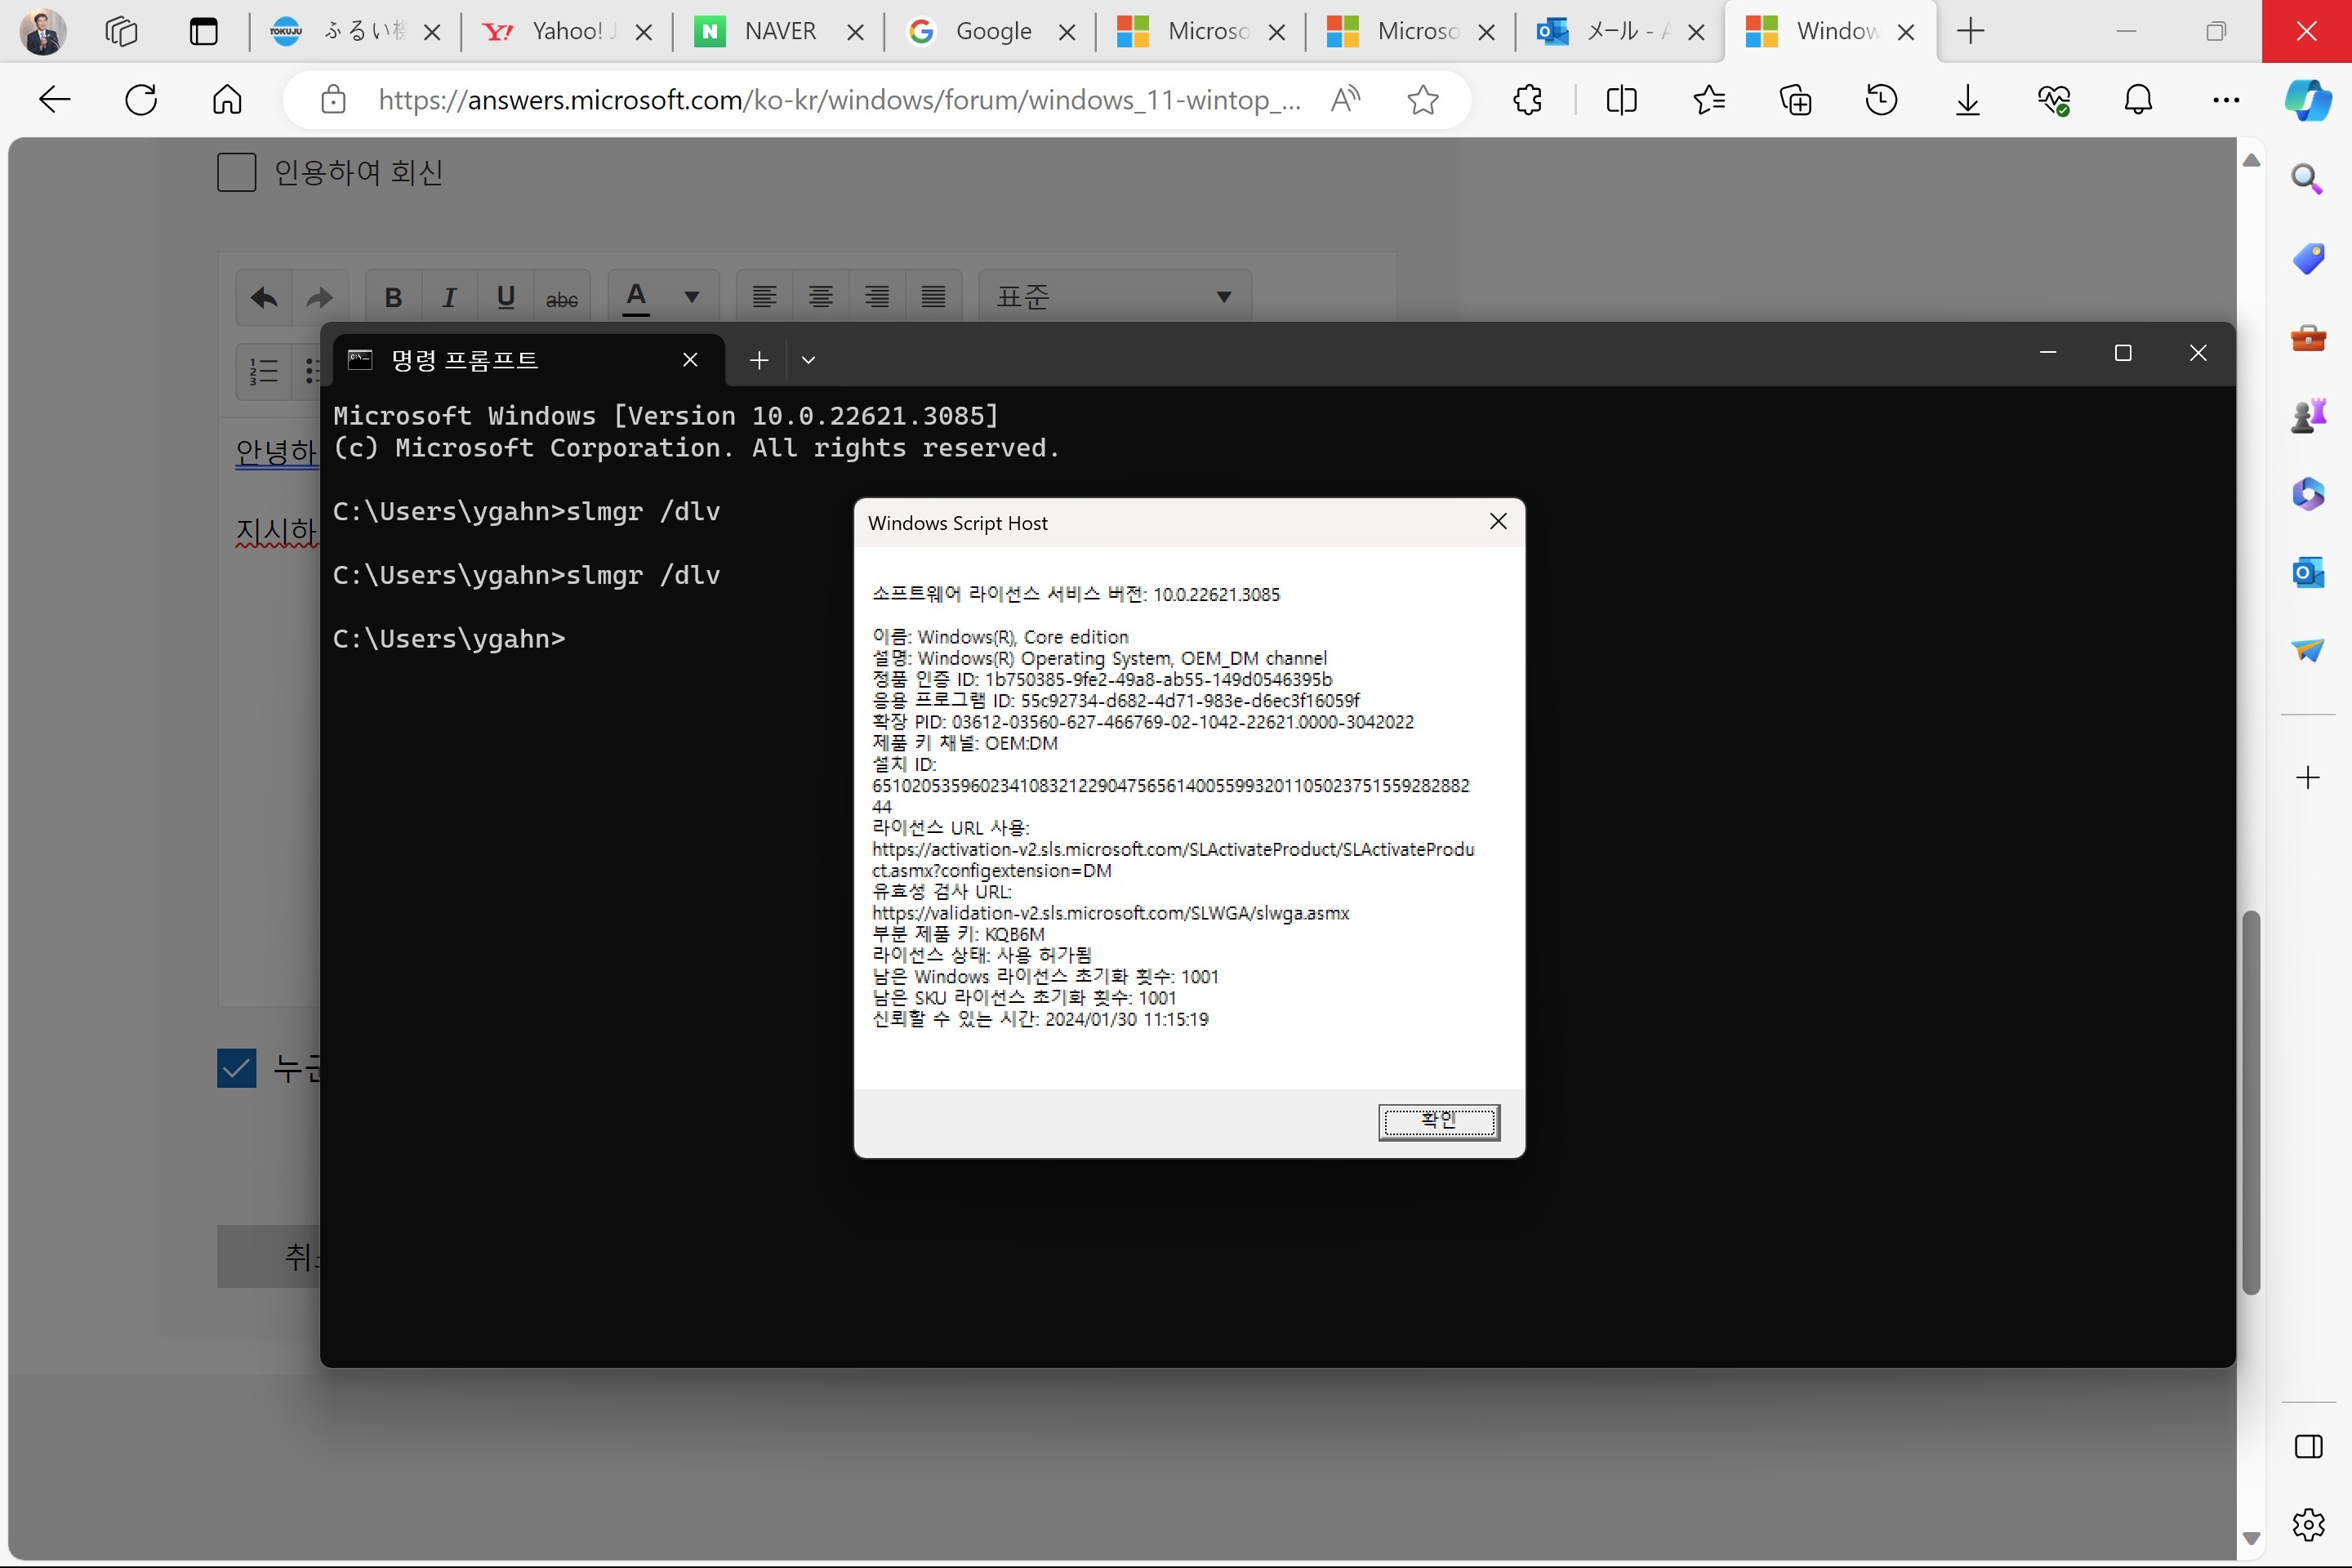Open Outlook in the Edge sidebar
This screenshot has height=1568, width=2352.
[x=2307, y=572]
